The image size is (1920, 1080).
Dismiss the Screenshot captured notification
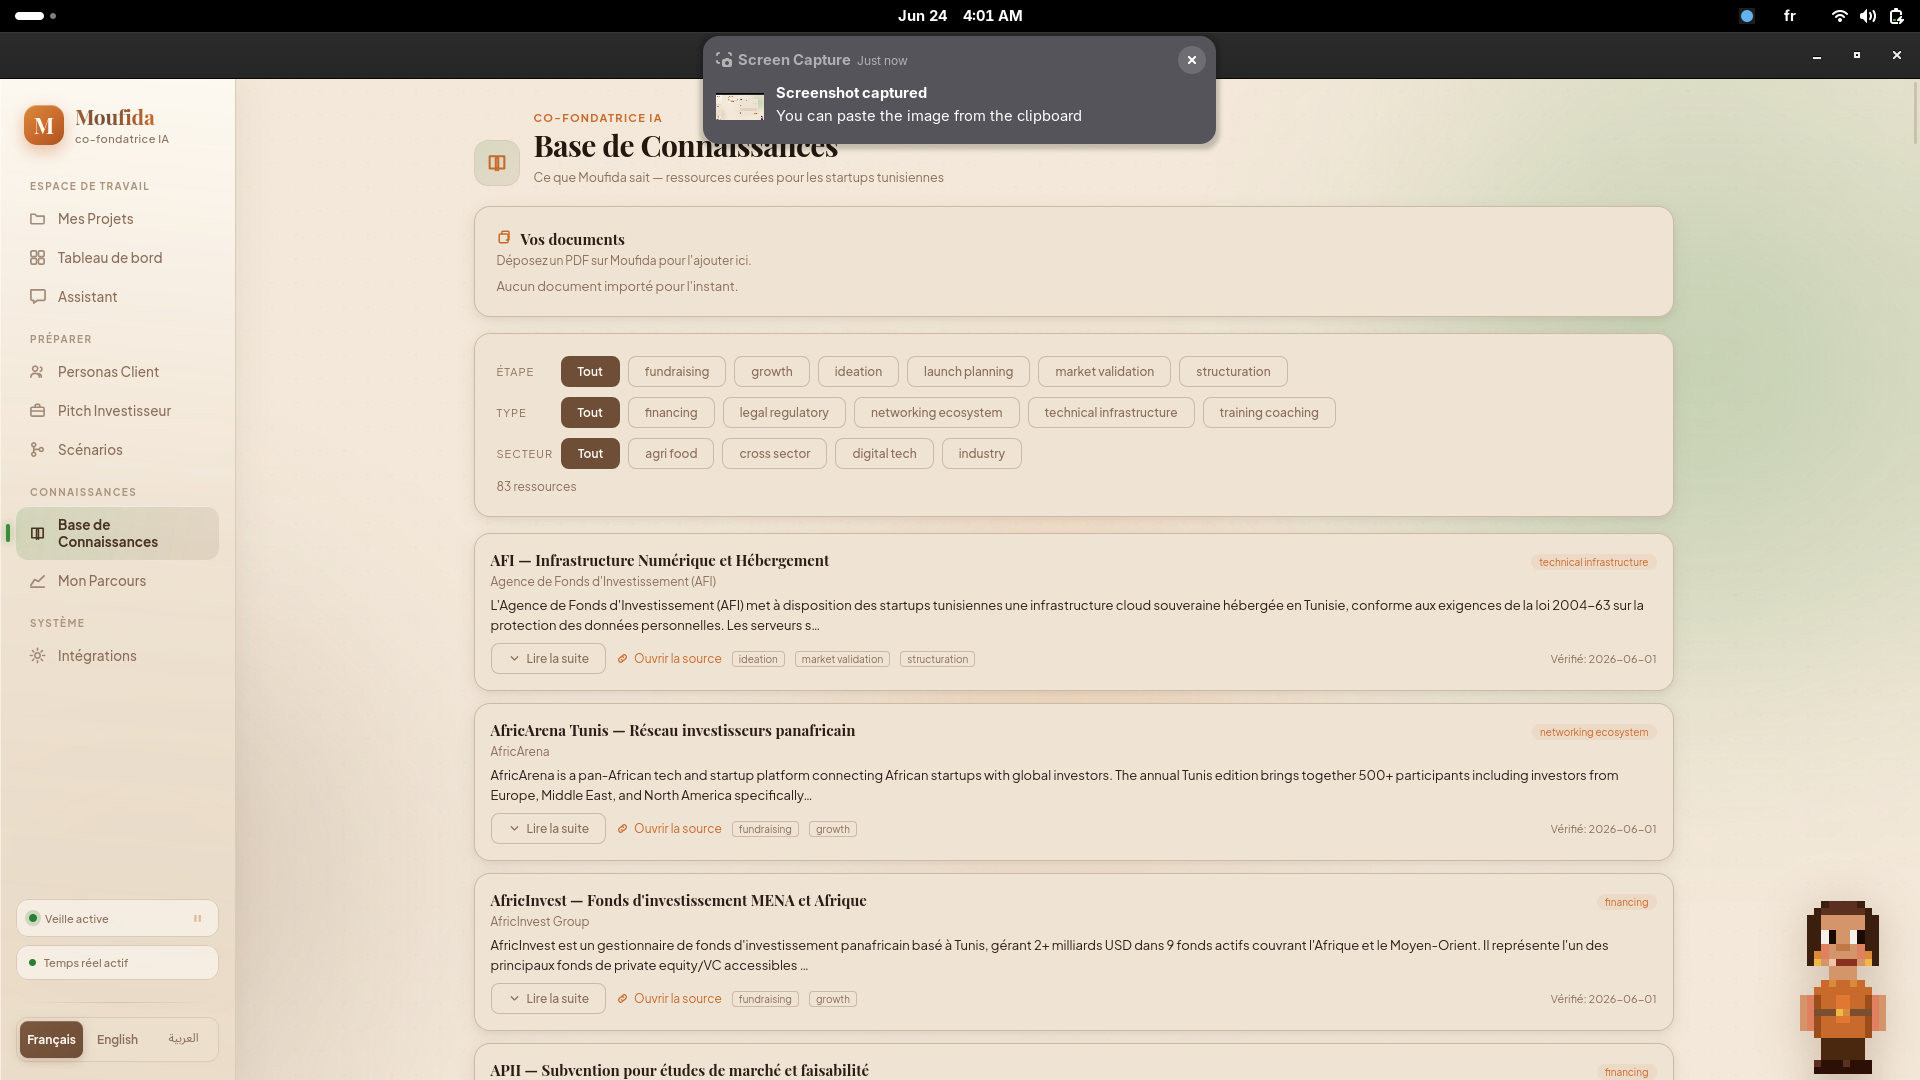point(1192,60)
